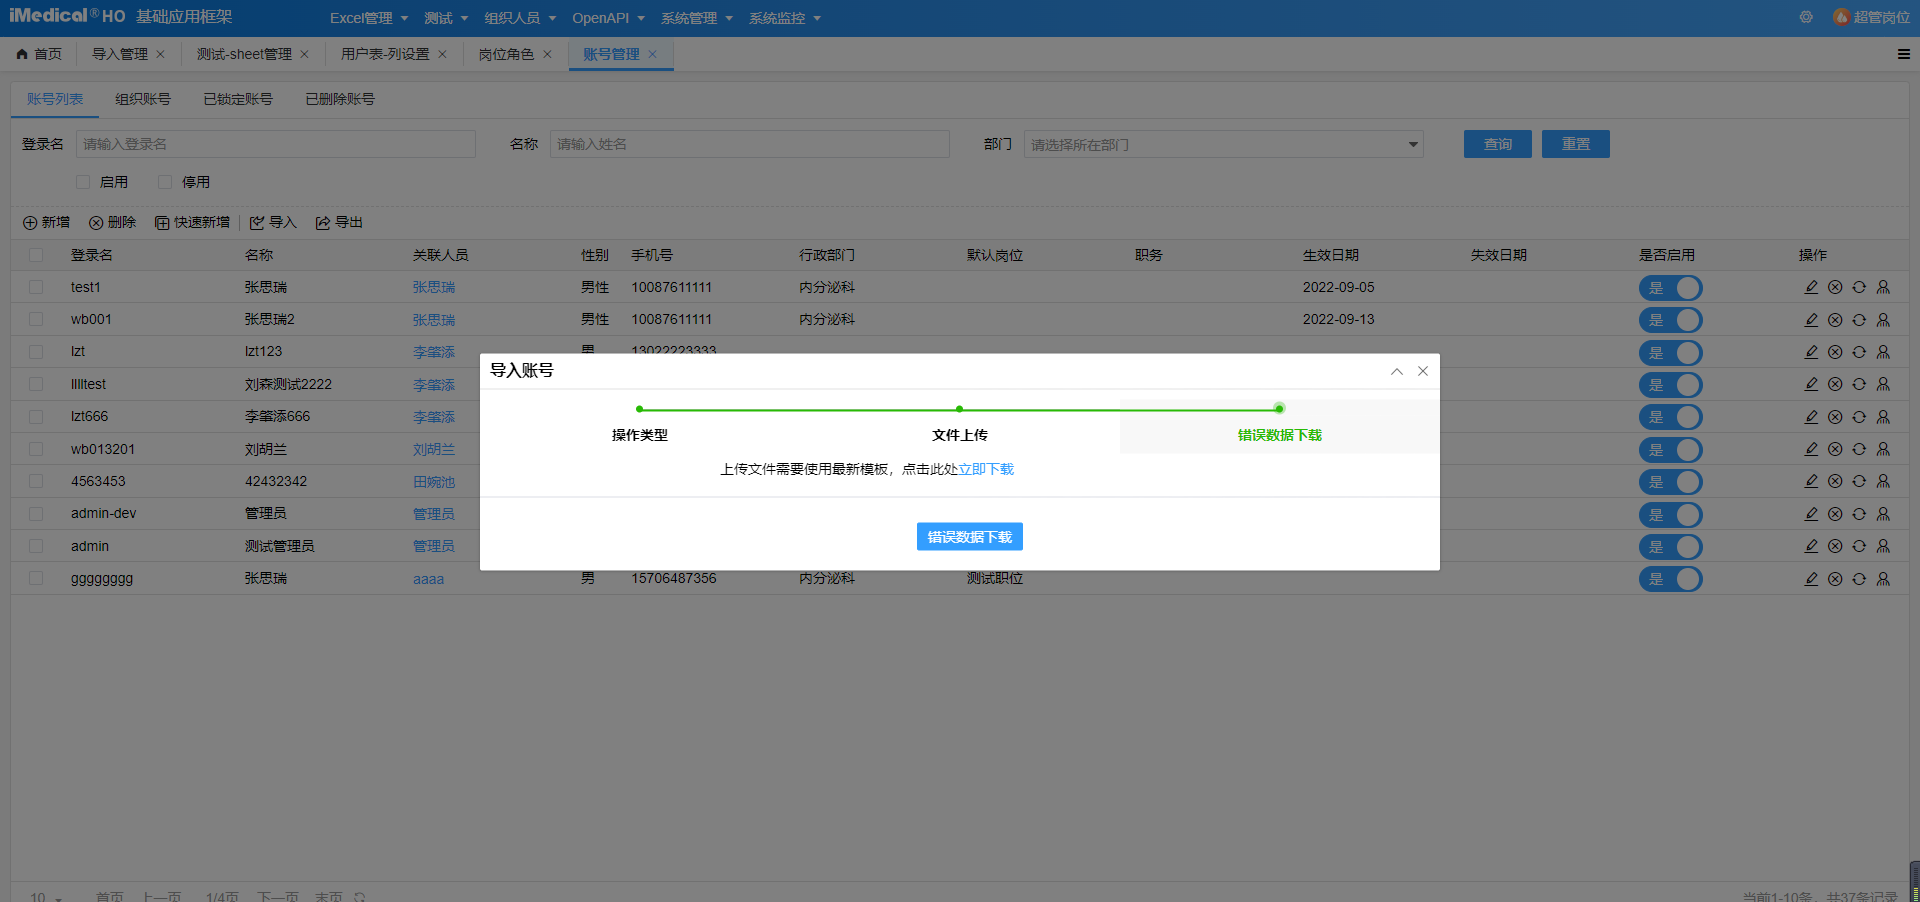Click the circled-X delete icon on the admin row

(1835, 546)
